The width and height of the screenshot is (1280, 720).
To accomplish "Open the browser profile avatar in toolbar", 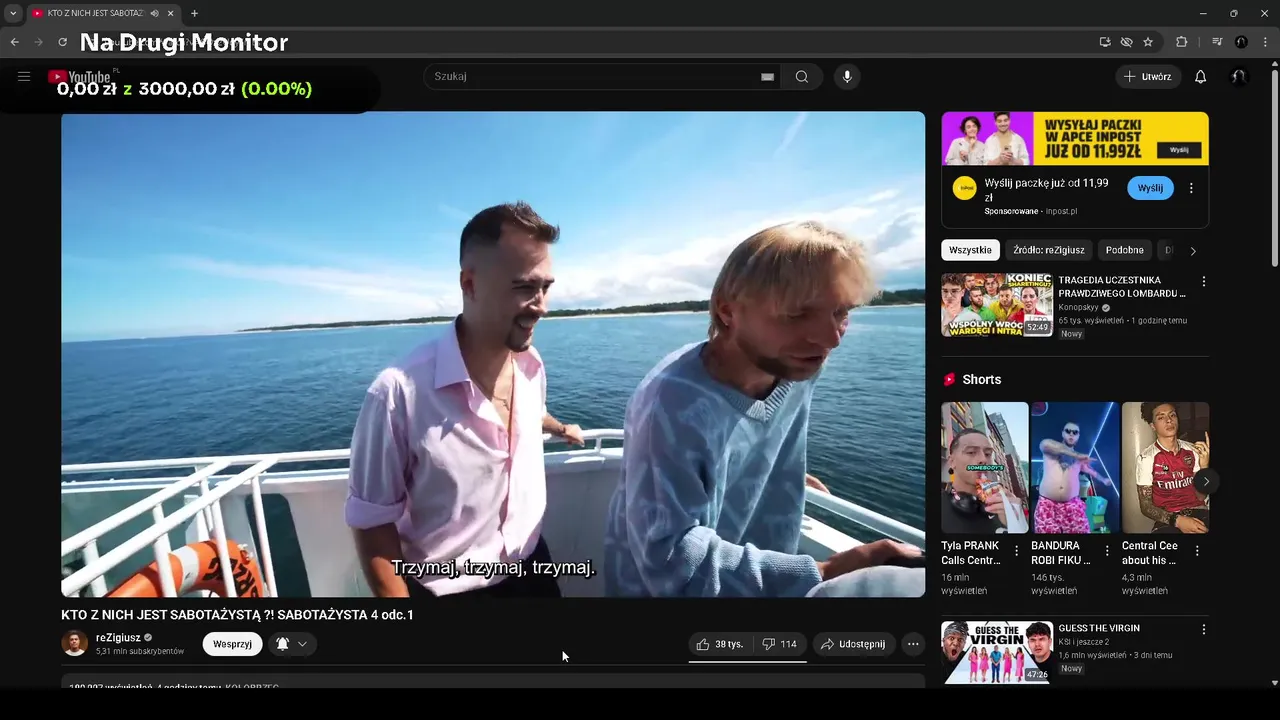I will pyautogui.click(x=1241, y=42).
